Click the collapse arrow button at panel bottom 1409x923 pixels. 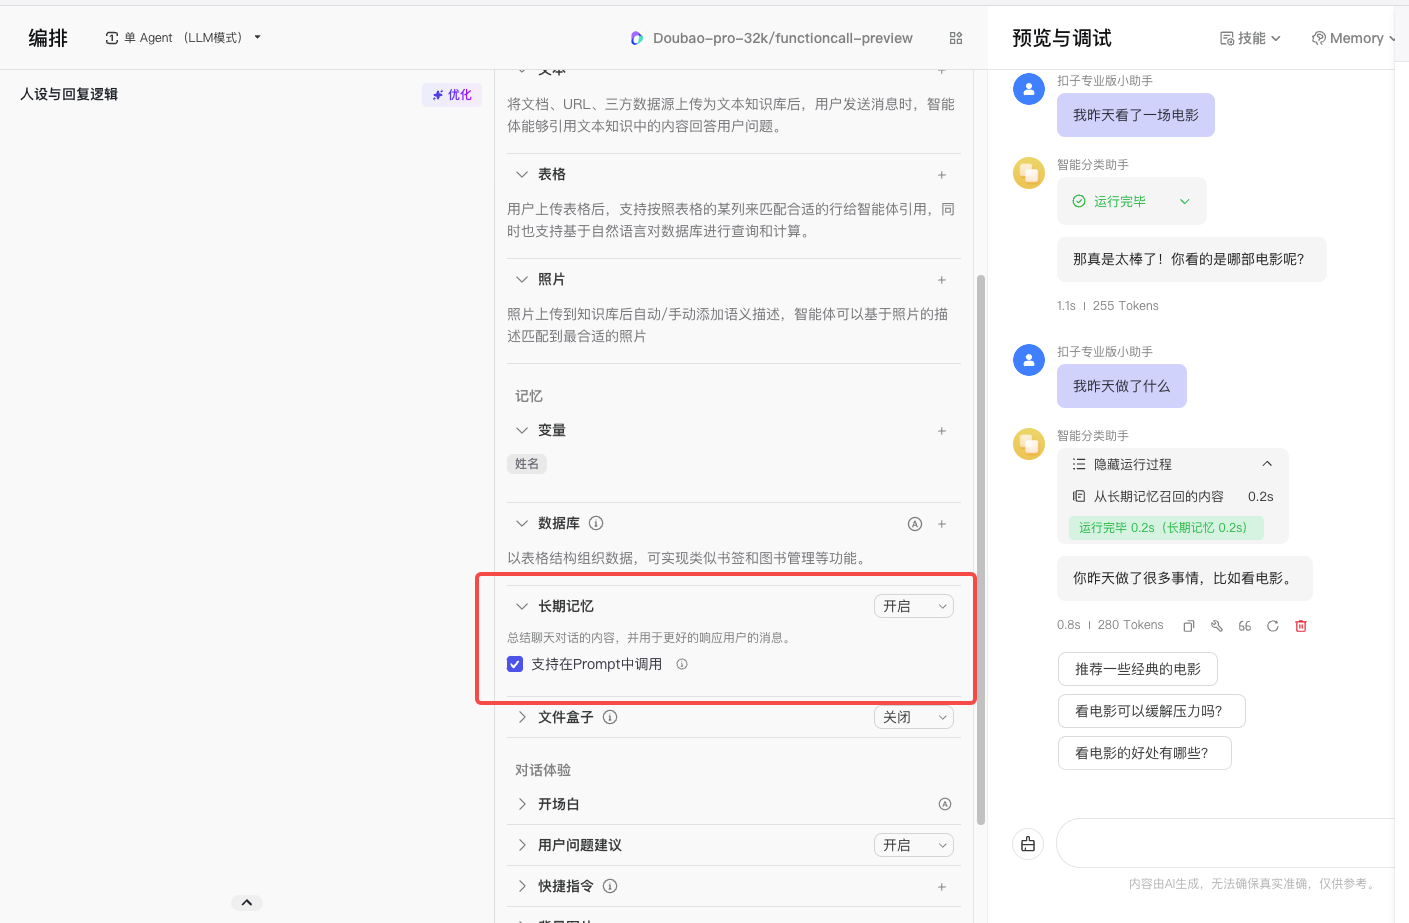(247, 903)
